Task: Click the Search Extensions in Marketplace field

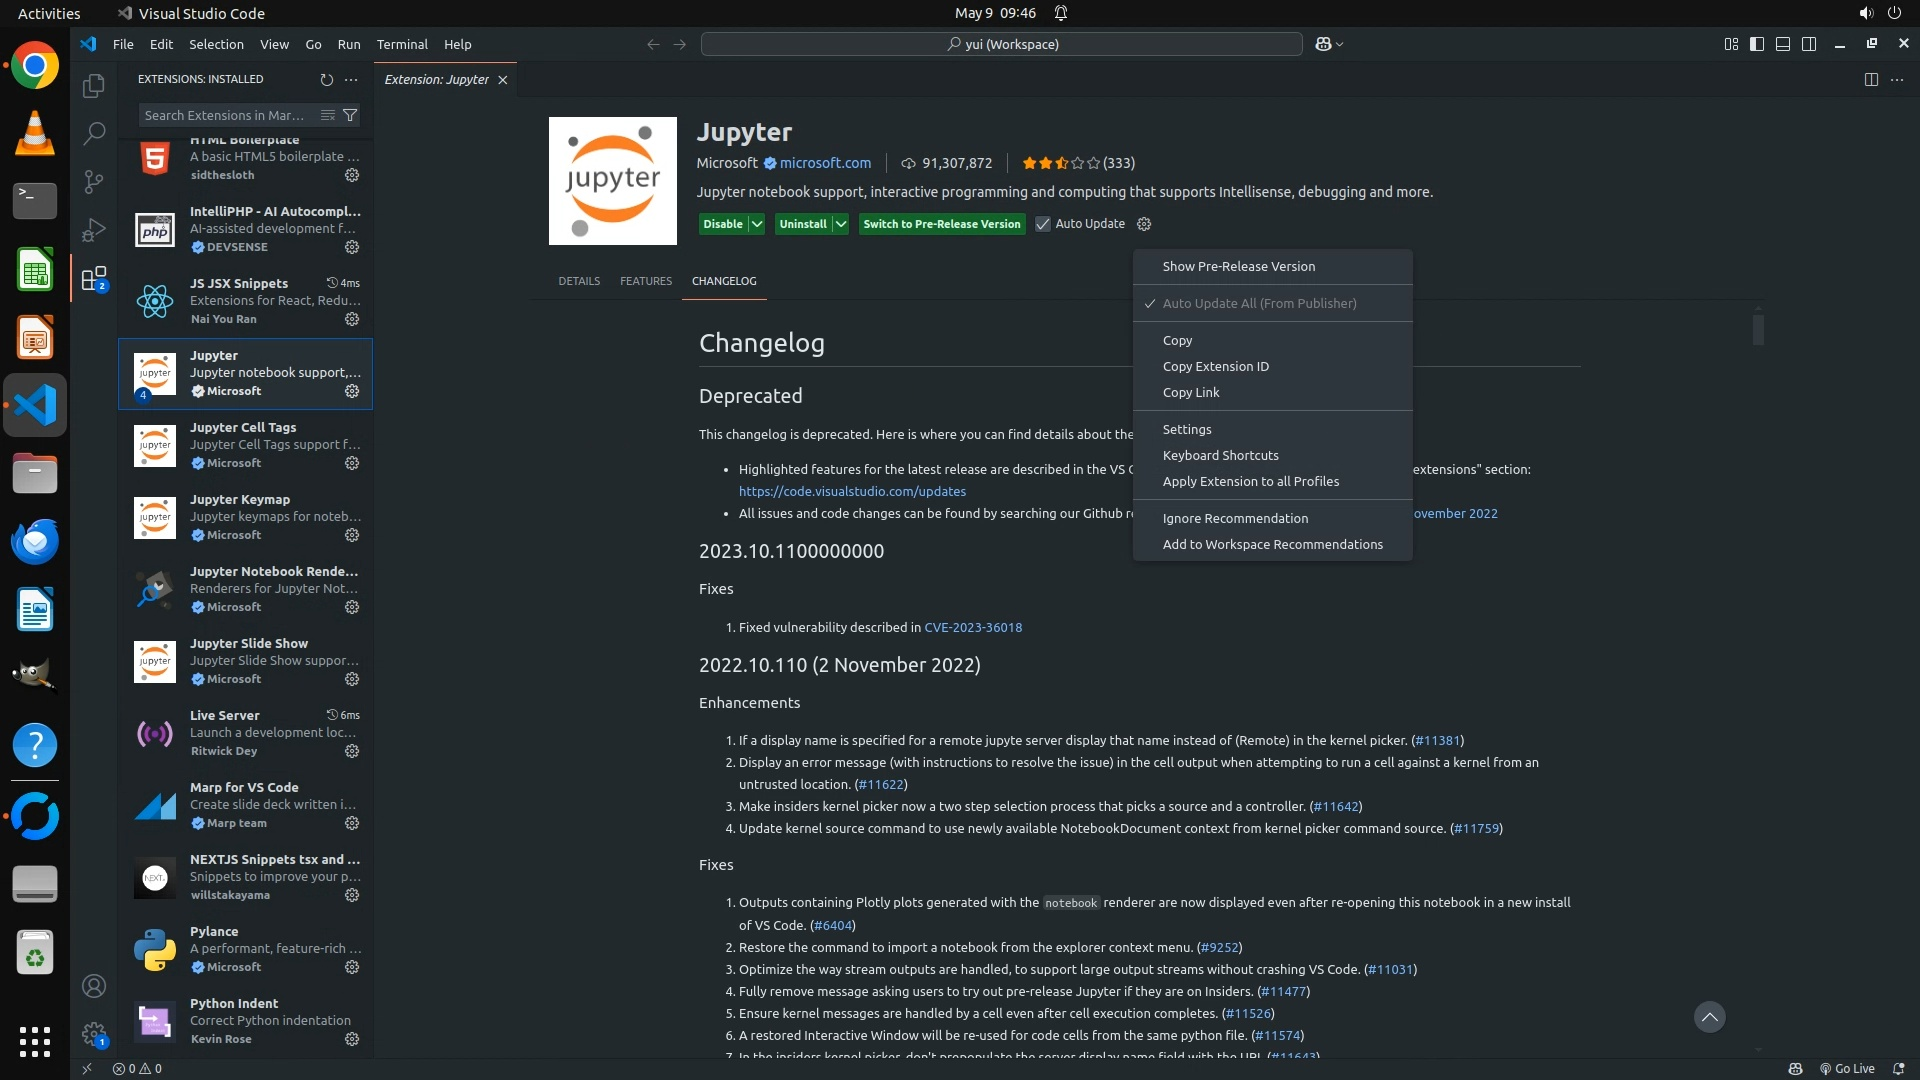Action: (225, 115)
